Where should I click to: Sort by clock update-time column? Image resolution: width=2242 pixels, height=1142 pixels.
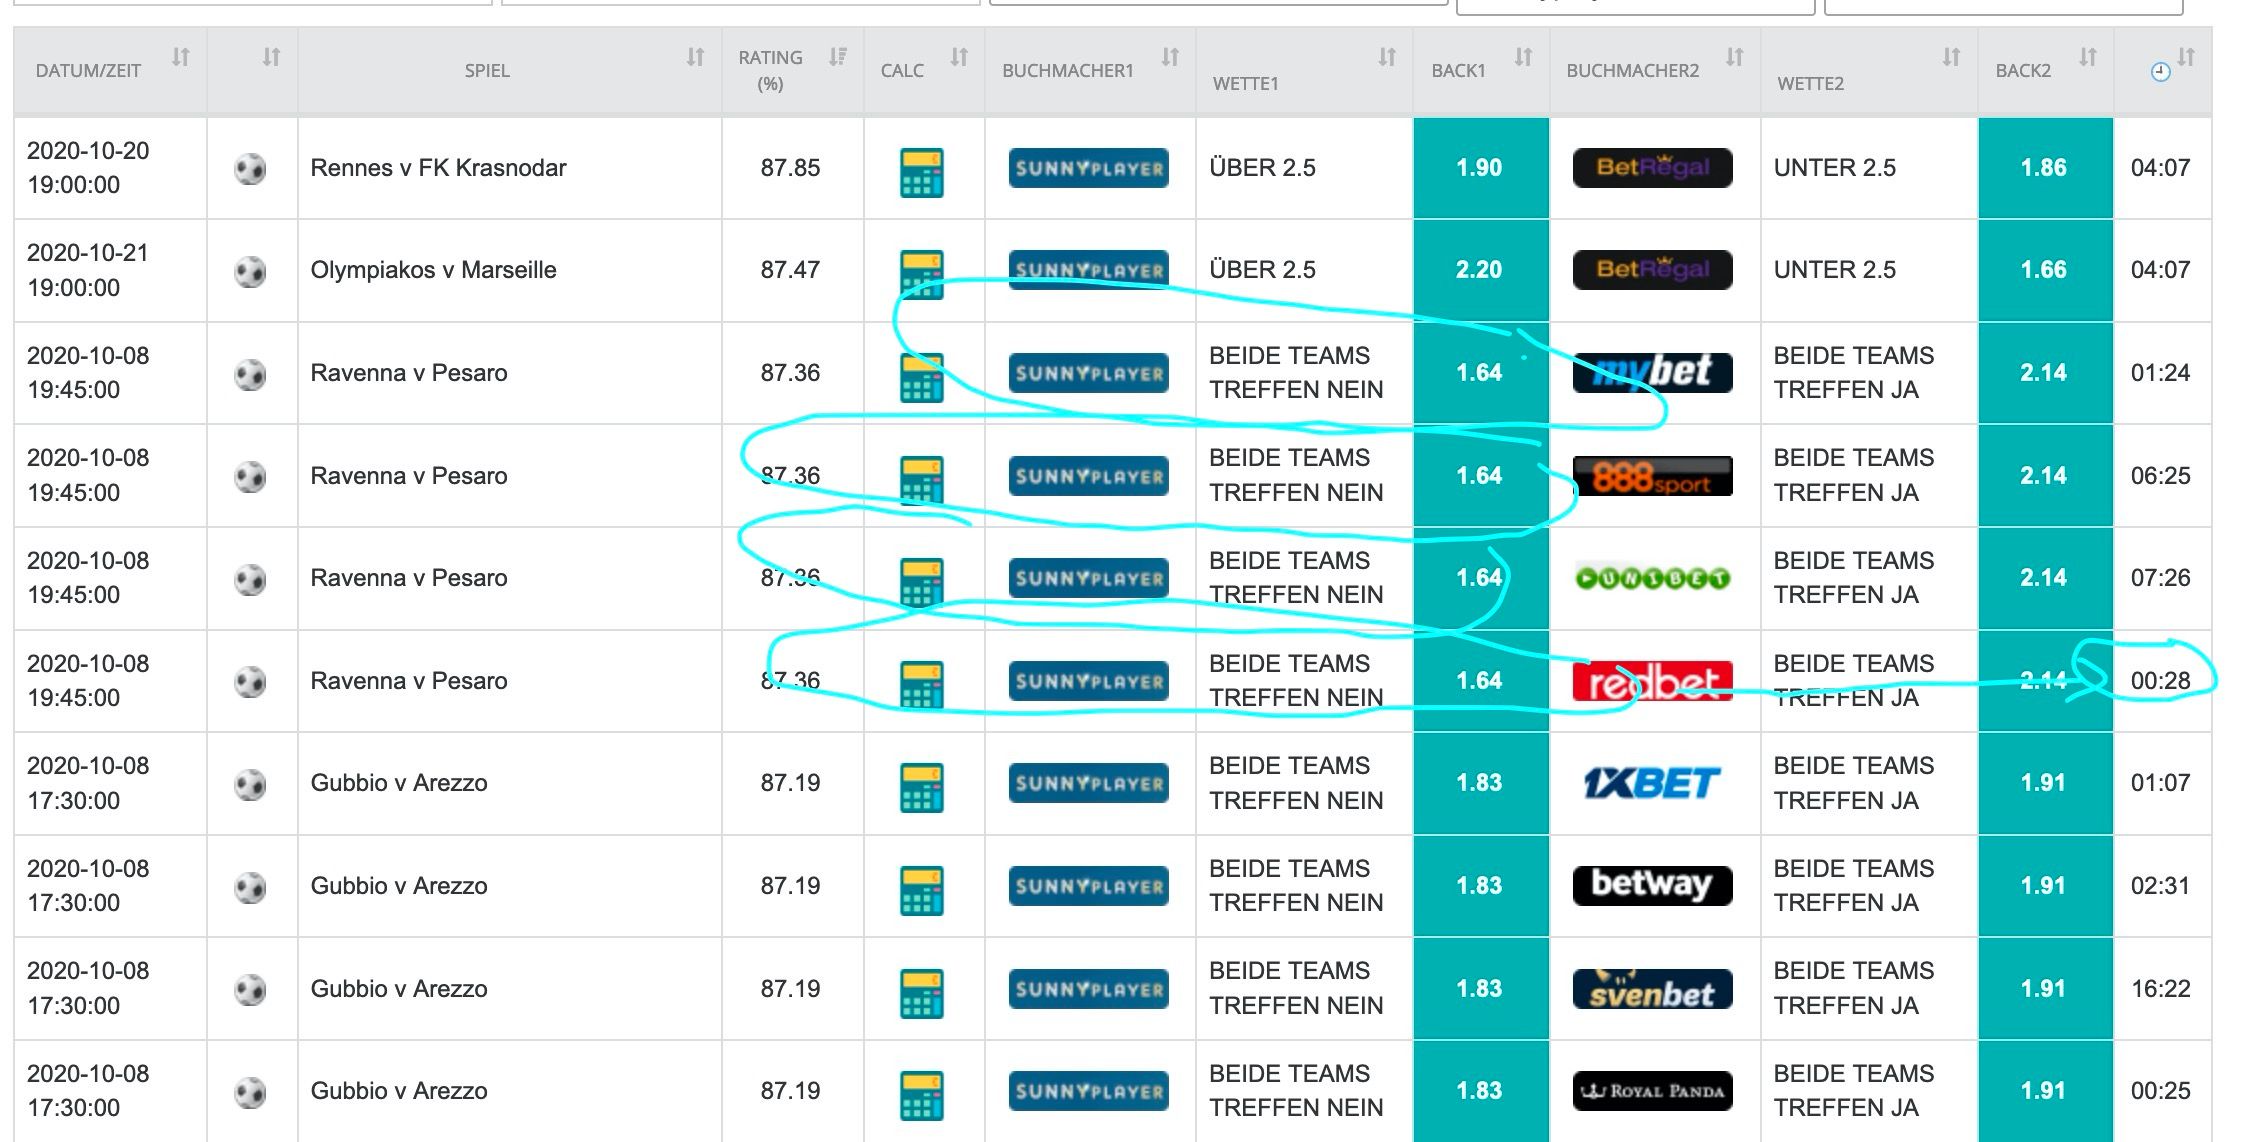[2186, 57]
